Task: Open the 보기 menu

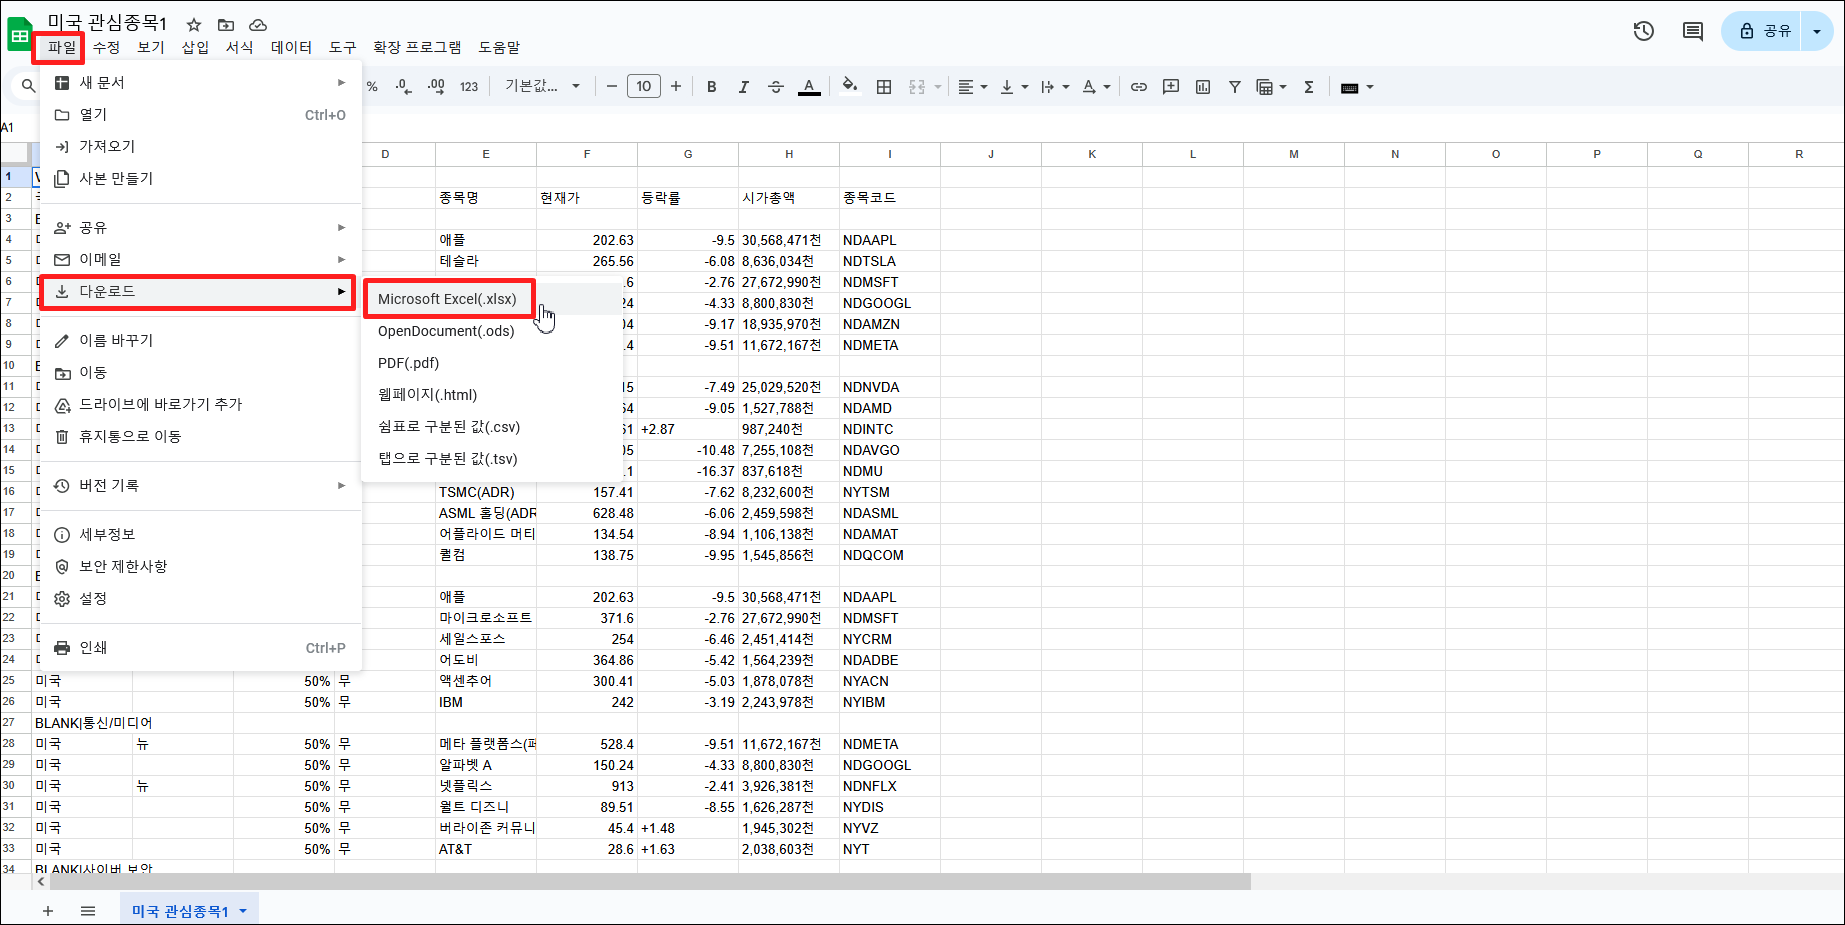Action: pos(150,47)
